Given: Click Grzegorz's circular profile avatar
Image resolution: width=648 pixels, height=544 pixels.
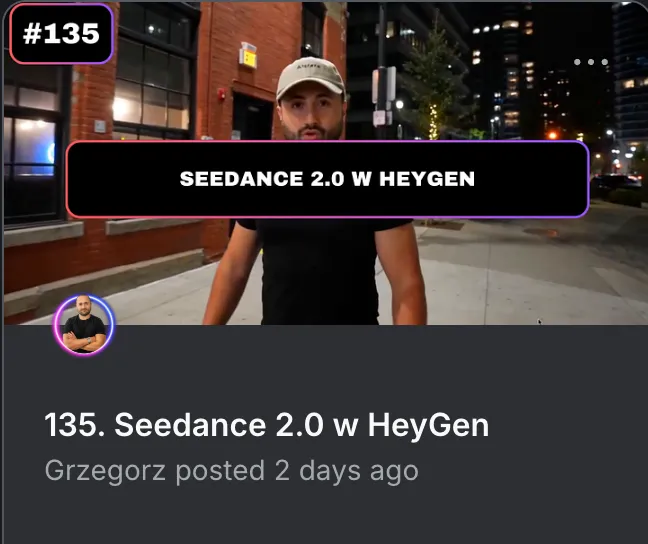Looking at the screenshot, I should [x=84, y=325].
